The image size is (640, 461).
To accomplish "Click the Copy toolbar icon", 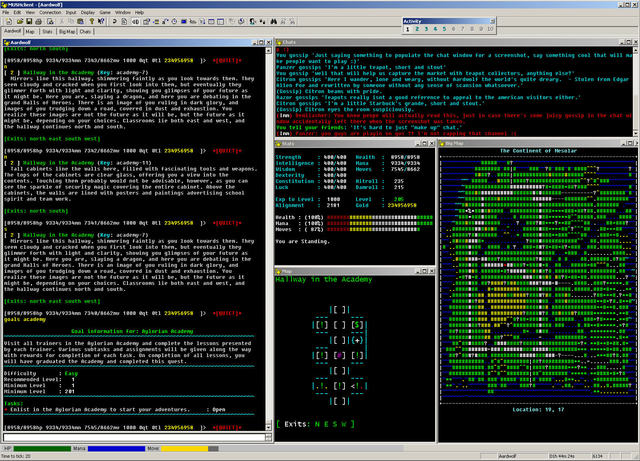I will (71, 21).
